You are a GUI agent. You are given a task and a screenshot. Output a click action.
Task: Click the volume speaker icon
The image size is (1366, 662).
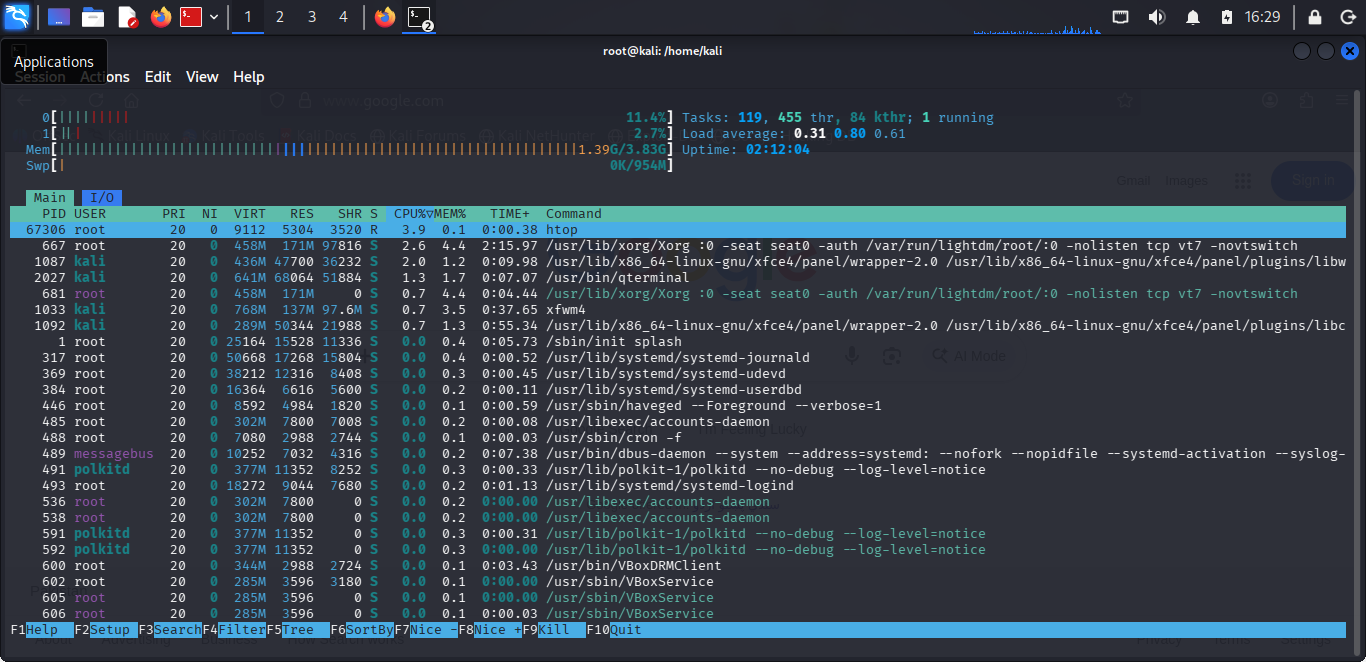pos(1156,17)
